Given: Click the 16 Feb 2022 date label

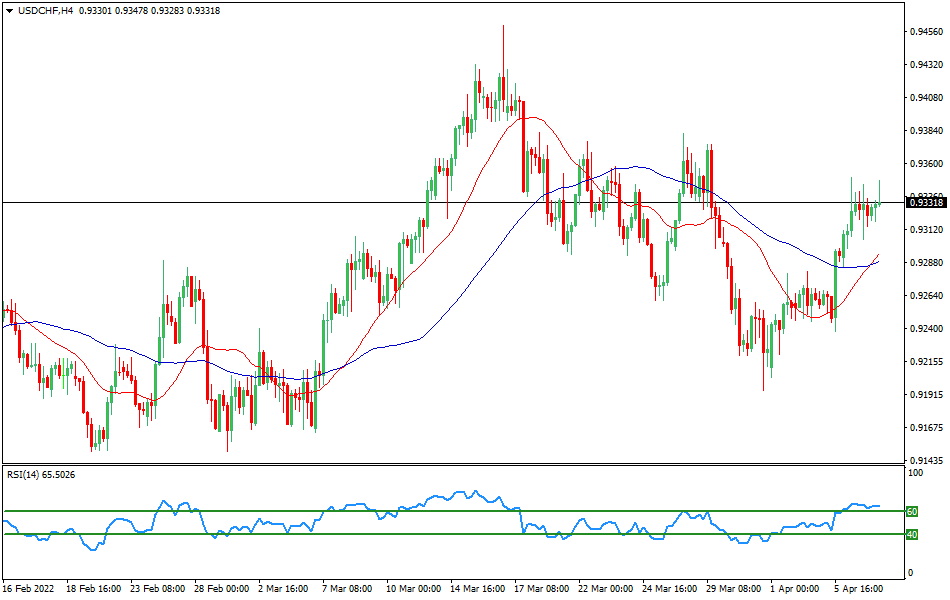Looking at the screenshot, I should [x=29, y=589].
